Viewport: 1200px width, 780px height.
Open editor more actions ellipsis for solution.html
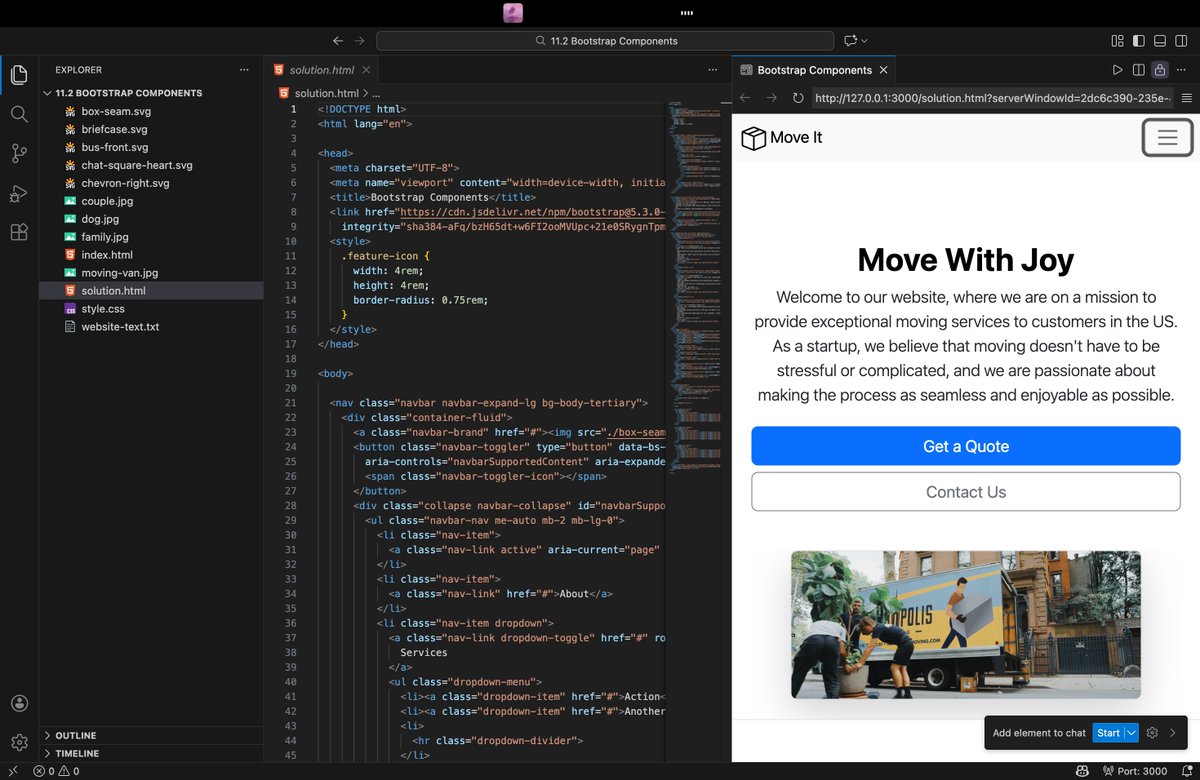pos(712,70)
